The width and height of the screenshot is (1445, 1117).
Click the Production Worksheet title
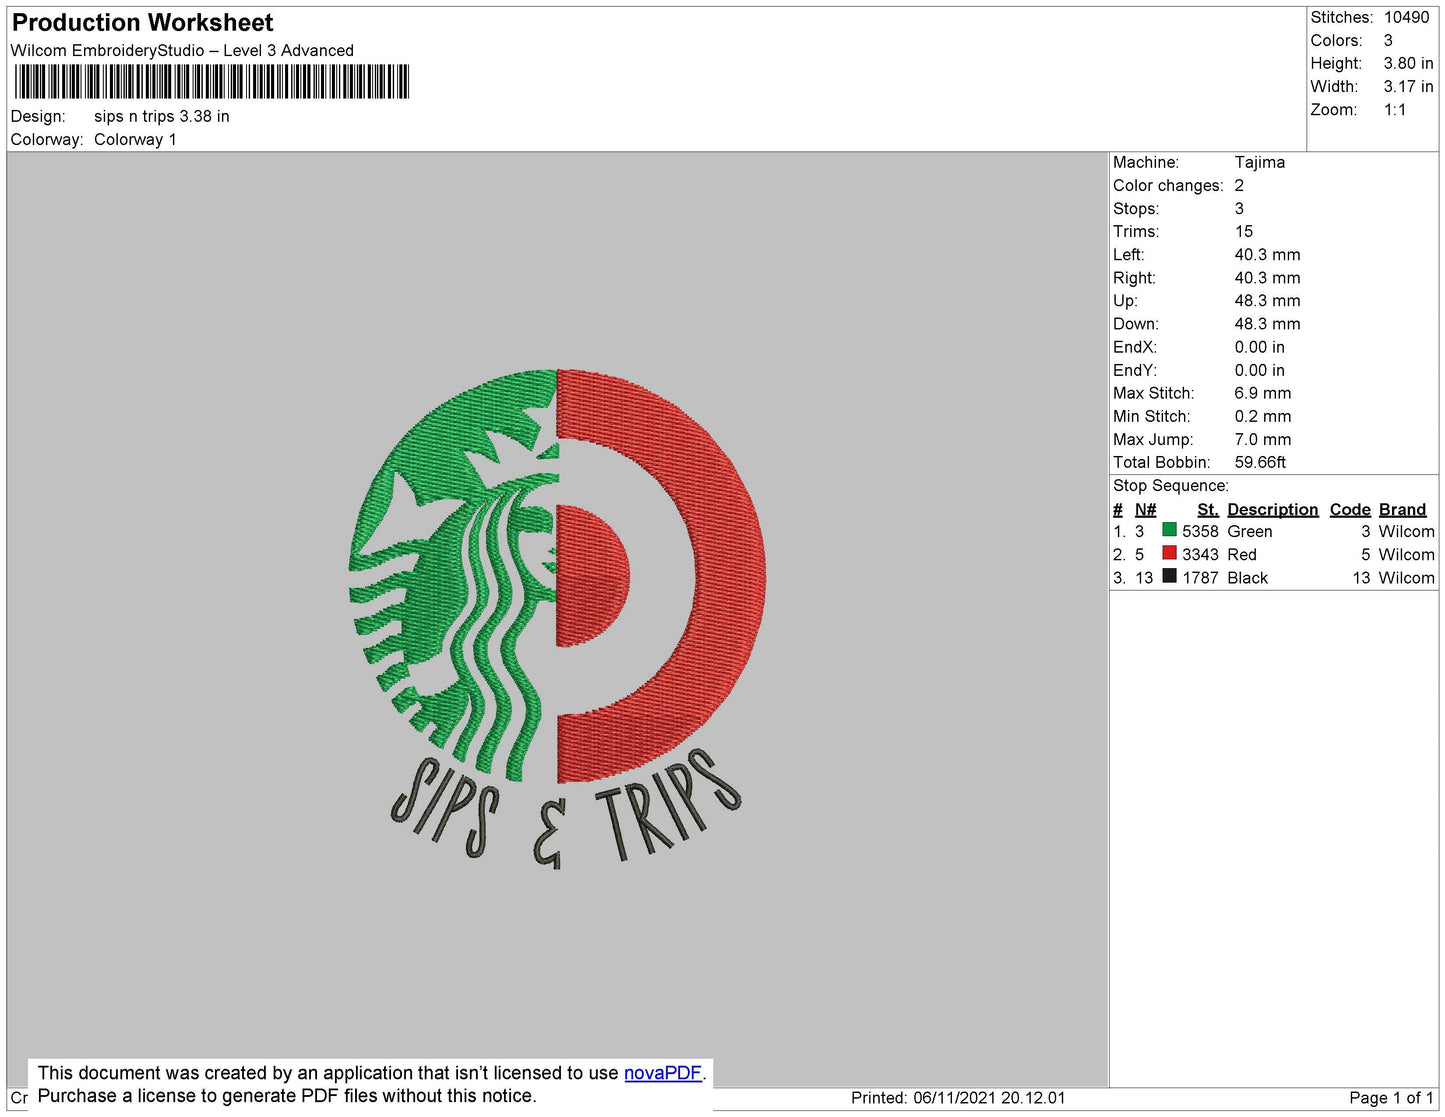(143, 22)
